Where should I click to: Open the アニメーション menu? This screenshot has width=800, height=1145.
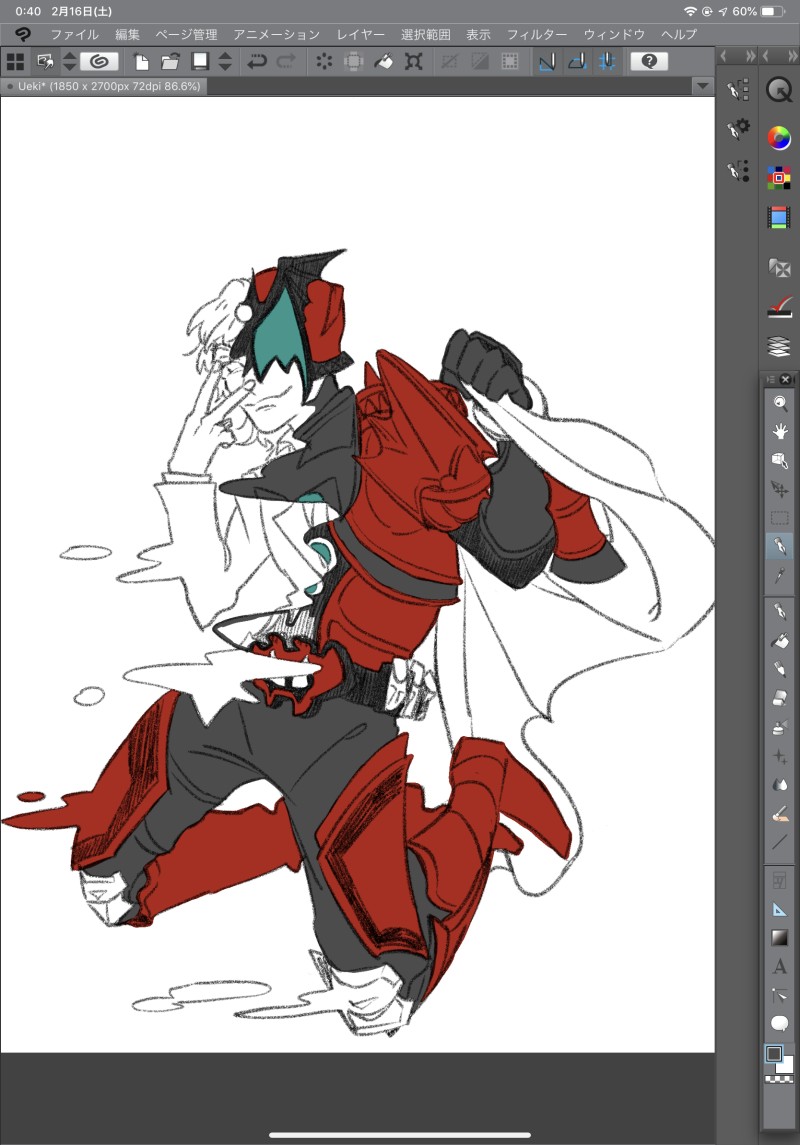[277, 34]
